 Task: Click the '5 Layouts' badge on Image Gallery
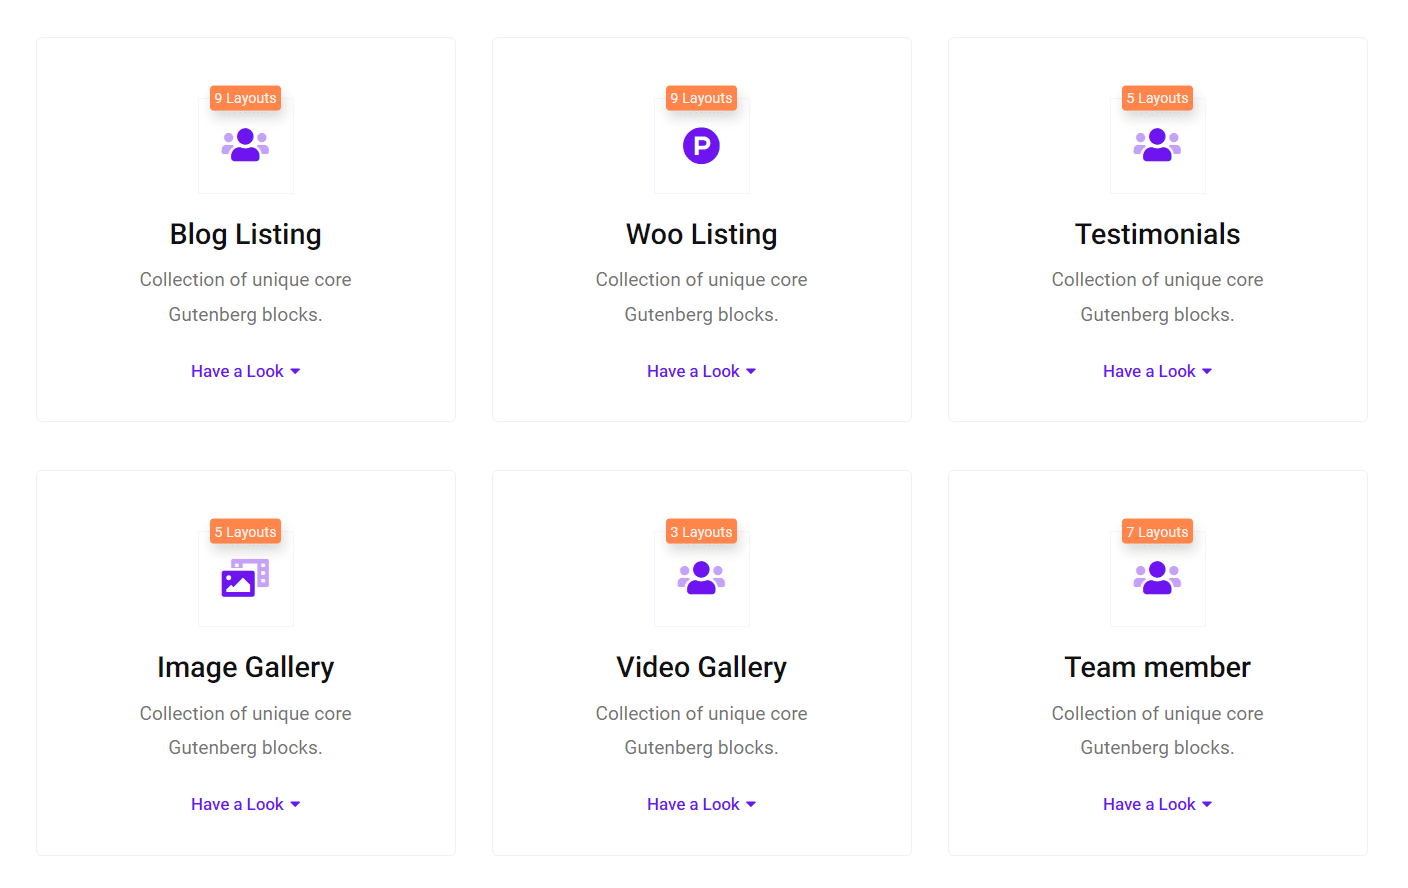pos(245,531)
